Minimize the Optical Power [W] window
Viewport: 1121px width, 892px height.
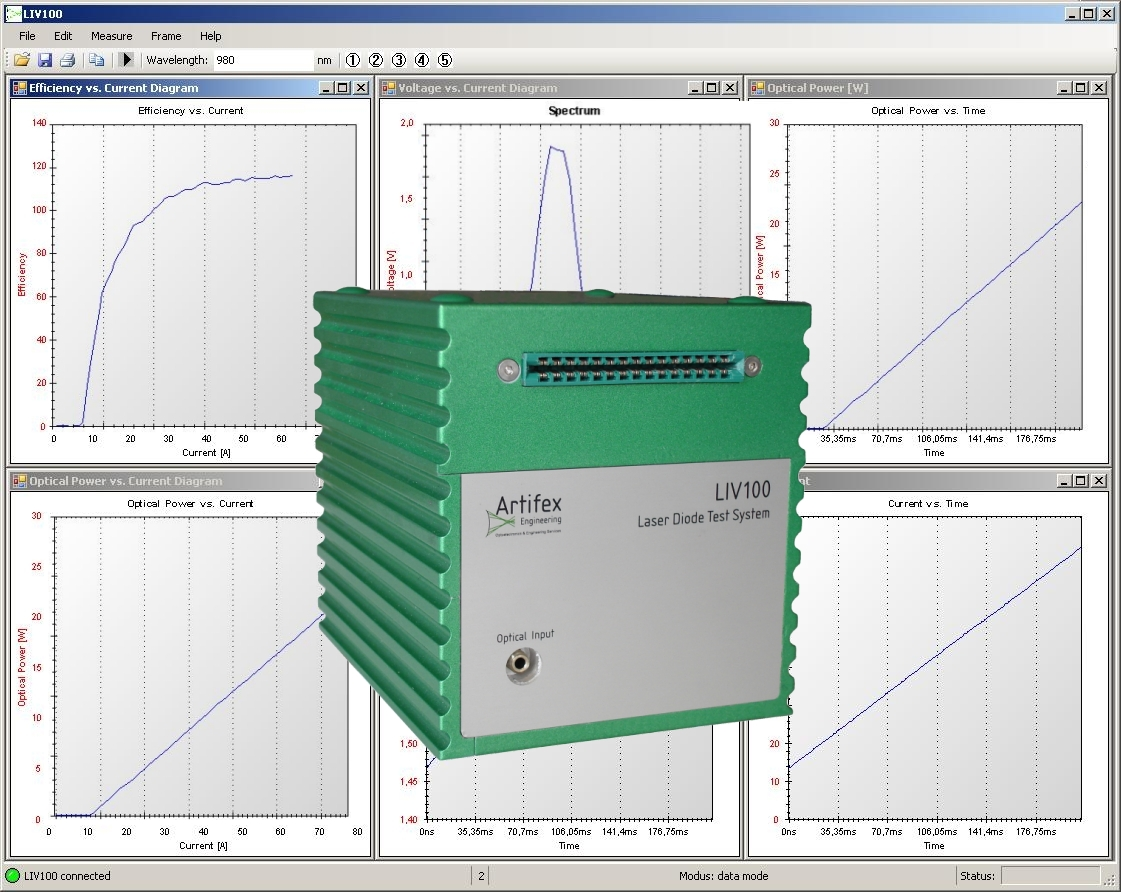[x=1064, y=88]
